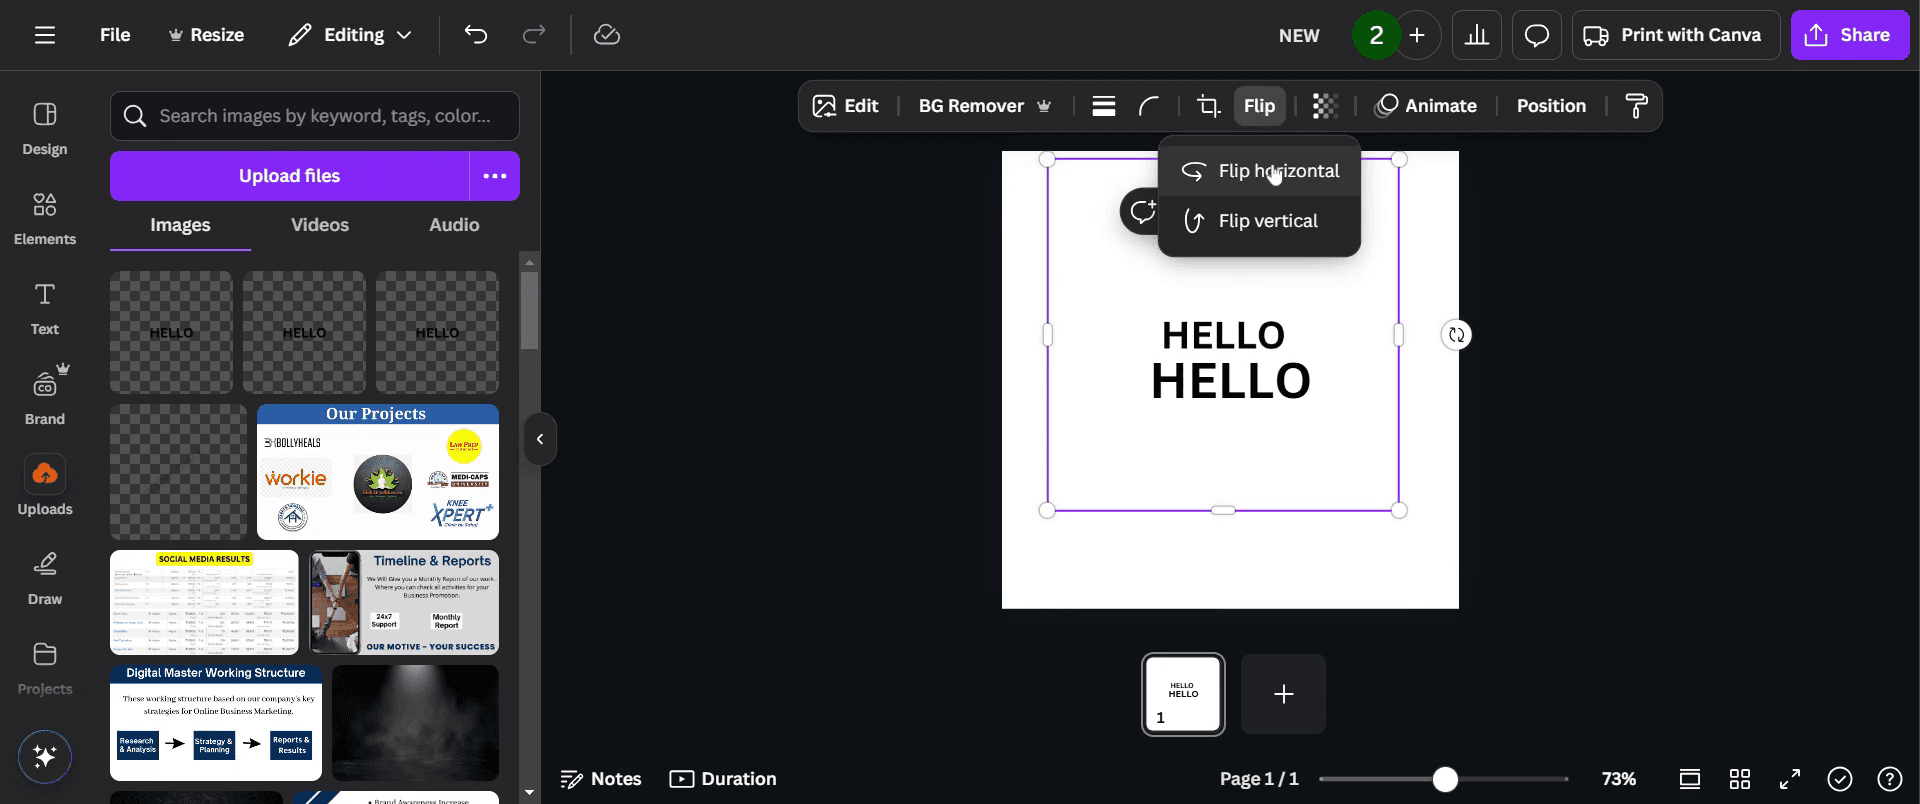Viewport: 1920px width, 804px height.
Task: Click the Magic sparkle assistant button
Action: [x=45, y=756]
